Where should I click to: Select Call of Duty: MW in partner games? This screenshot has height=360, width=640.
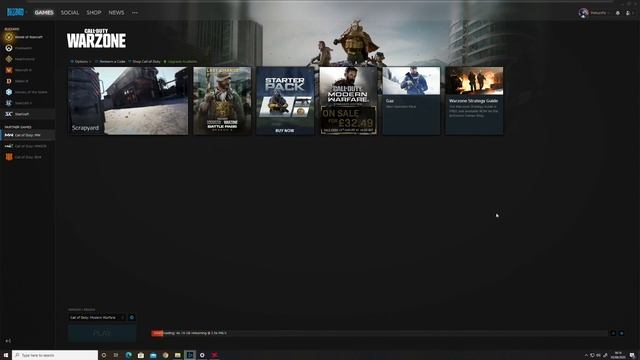[27, 135]
